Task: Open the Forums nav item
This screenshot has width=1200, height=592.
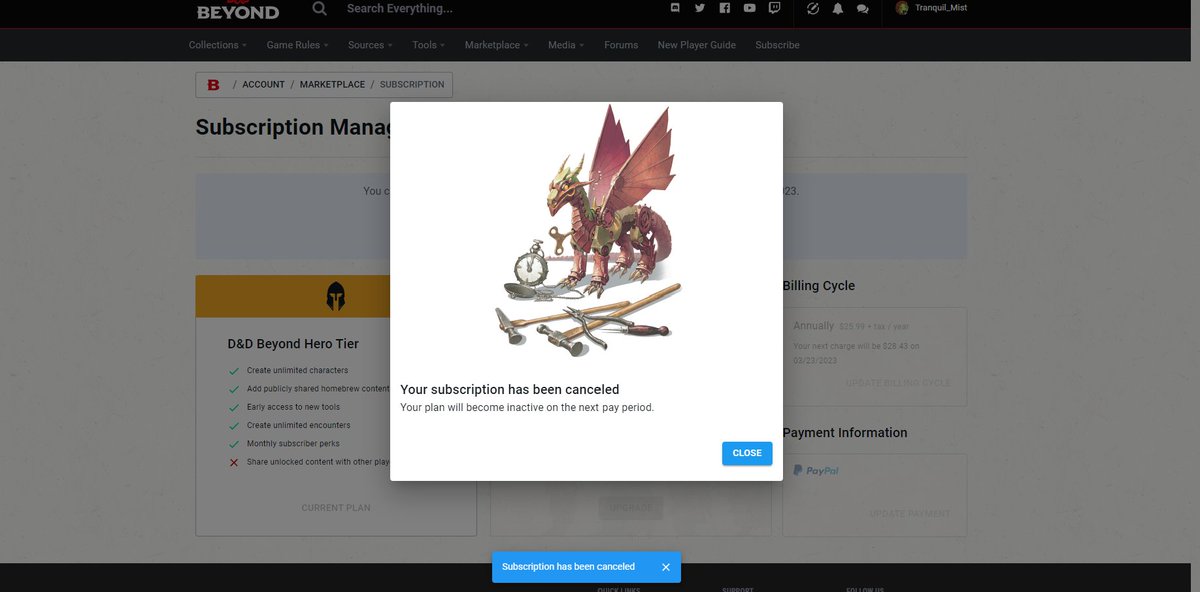Action: coord(621,45)
